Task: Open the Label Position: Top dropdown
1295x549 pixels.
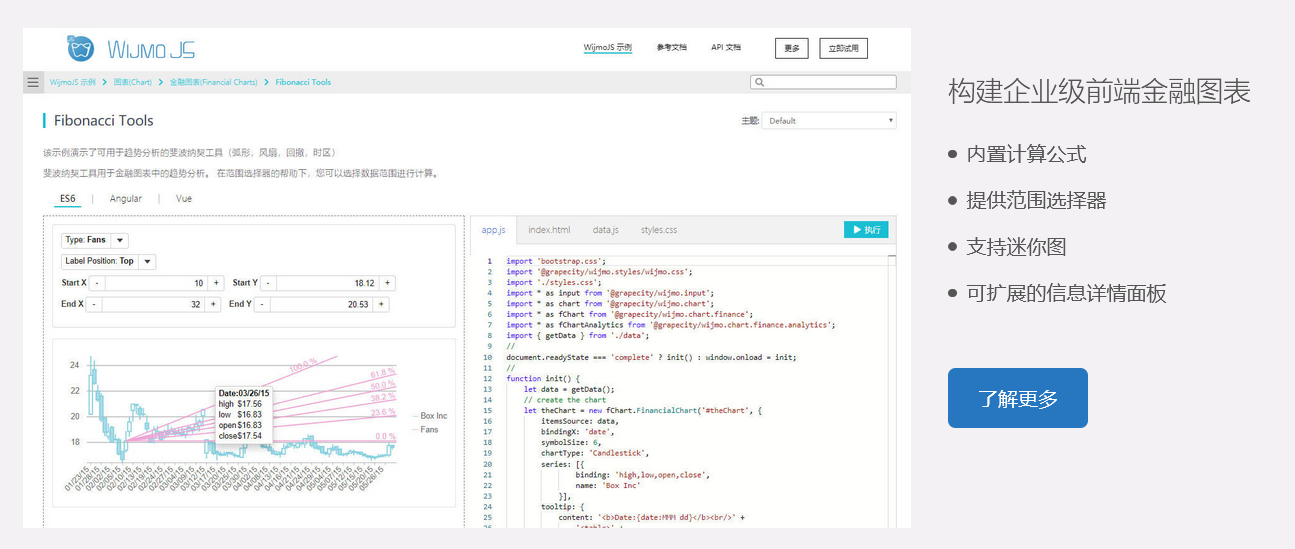Action: point(108,261)
